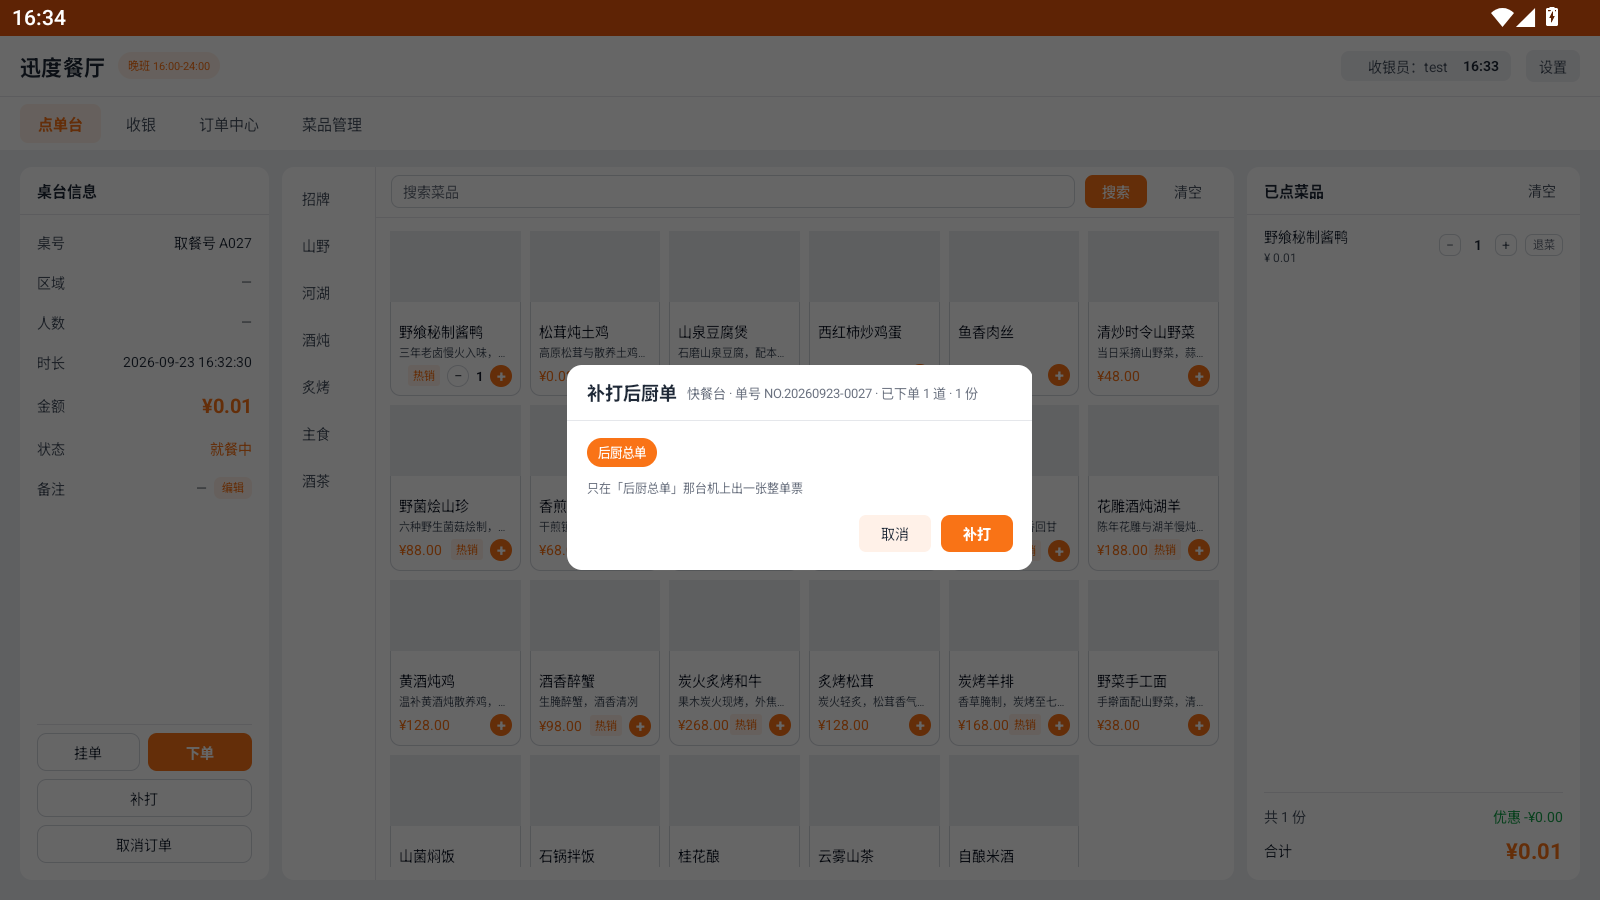Add 野菜手工面 with its plus icon
1600x900 pixels.
coord(1198,725)
